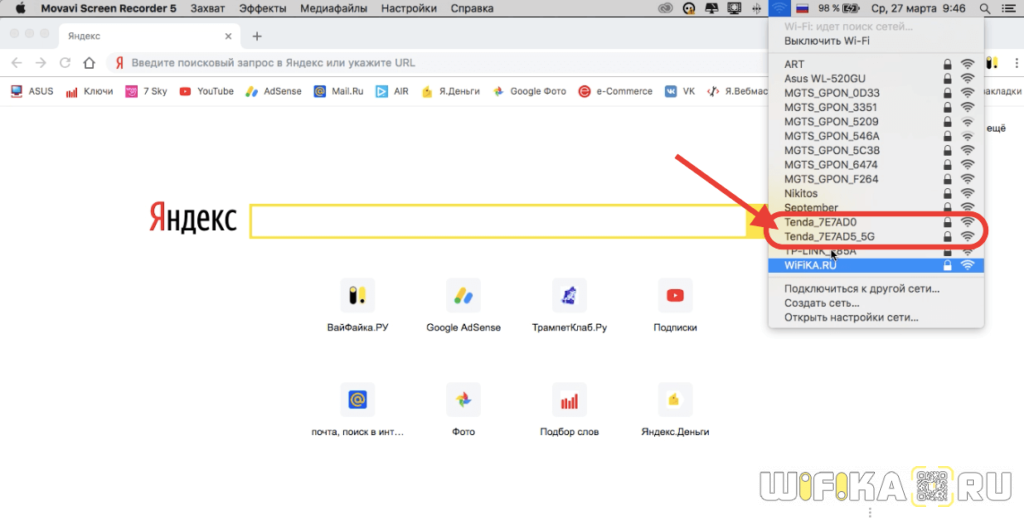Connect to MGTS_GPON_F264 network
The image size is (1024, 518).
coord(876,179)
